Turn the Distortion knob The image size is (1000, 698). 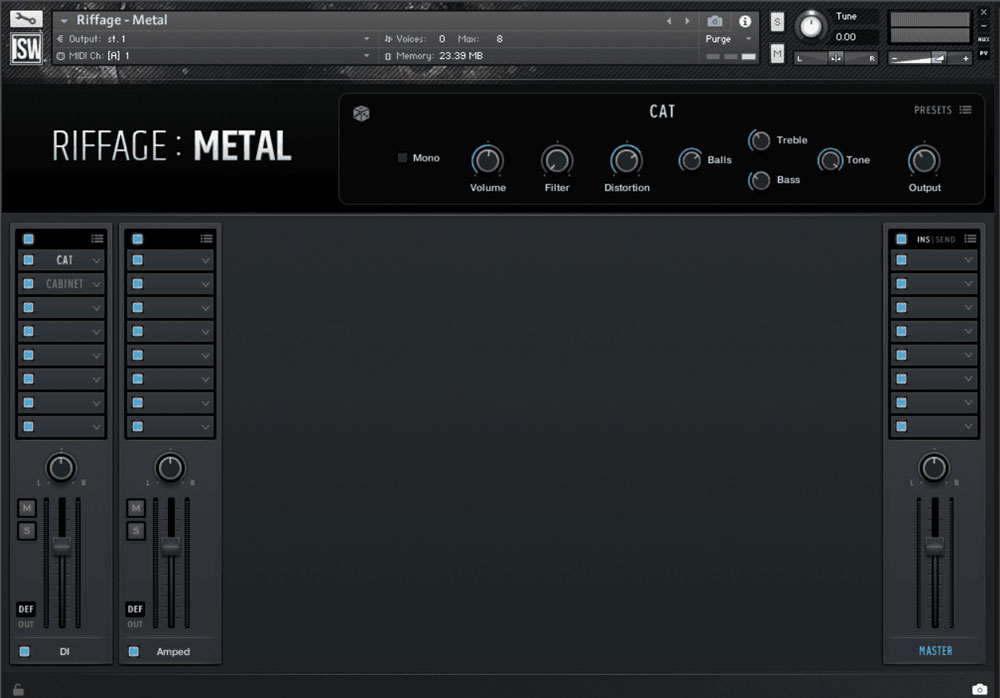coord(626,160)
